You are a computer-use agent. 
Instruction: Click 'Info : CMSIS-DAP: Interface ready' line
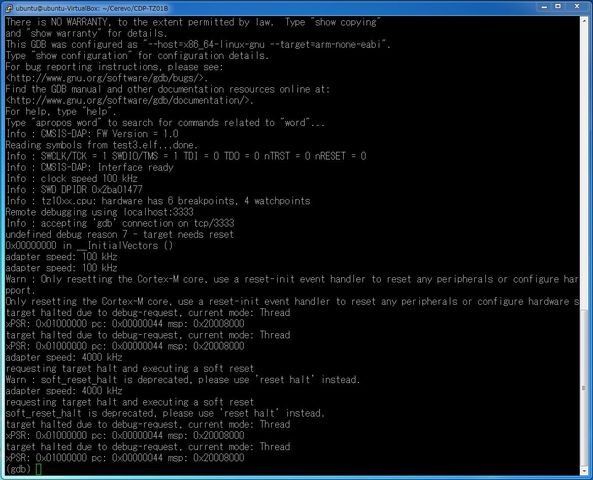89,167
